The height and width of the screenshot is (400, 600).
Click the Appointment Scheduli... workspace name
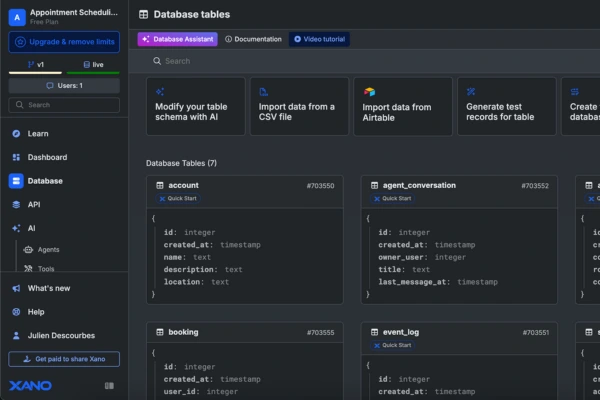(74, 13)
